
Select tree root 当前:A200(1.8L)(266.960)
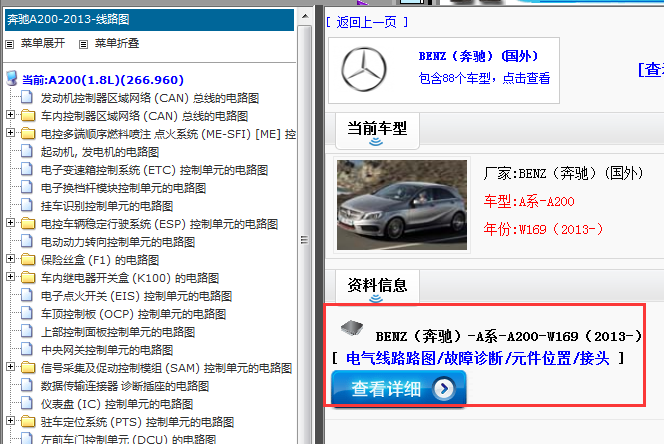pos(103,80)
